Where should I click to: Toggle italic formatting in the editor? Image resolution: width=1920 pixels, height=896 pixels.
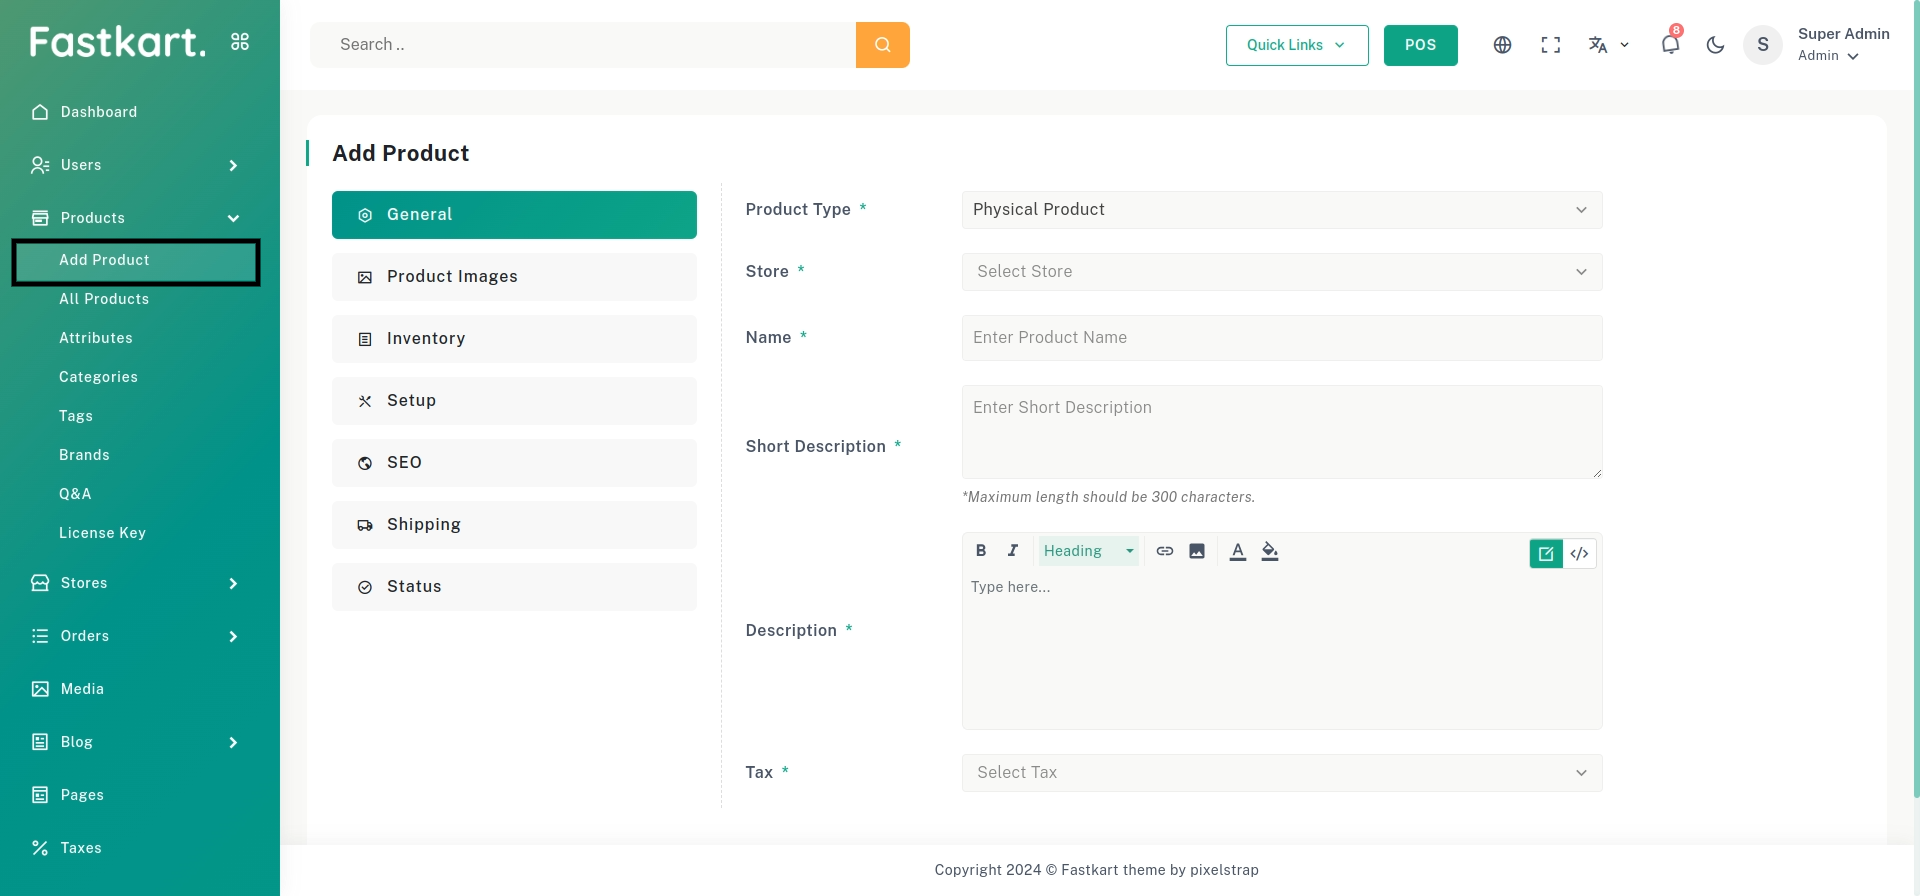pyautogui.click(x=1013, y=551)
